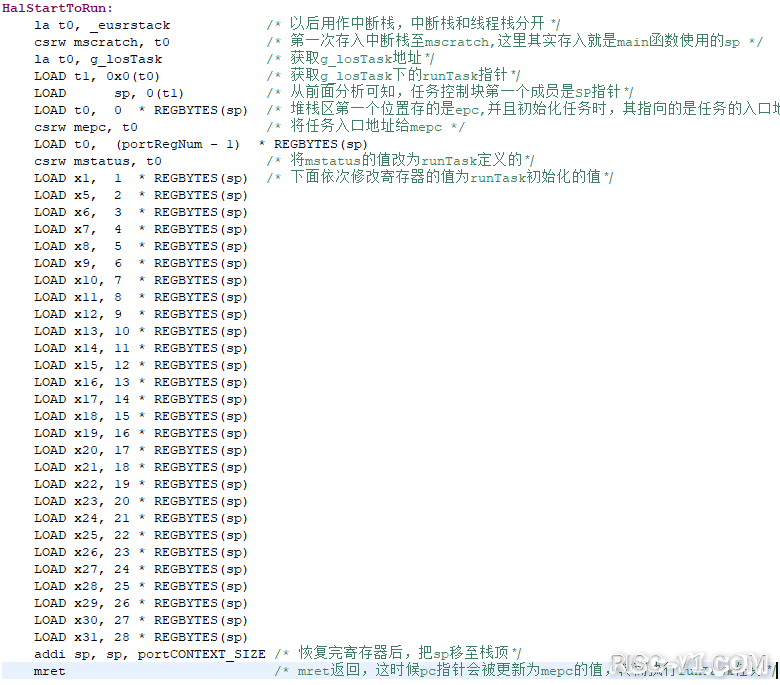The width and height of the screenshot is (780, 685).
Task: Click the "csrw mstatus, t0" line
Action: tap(98, 161)
